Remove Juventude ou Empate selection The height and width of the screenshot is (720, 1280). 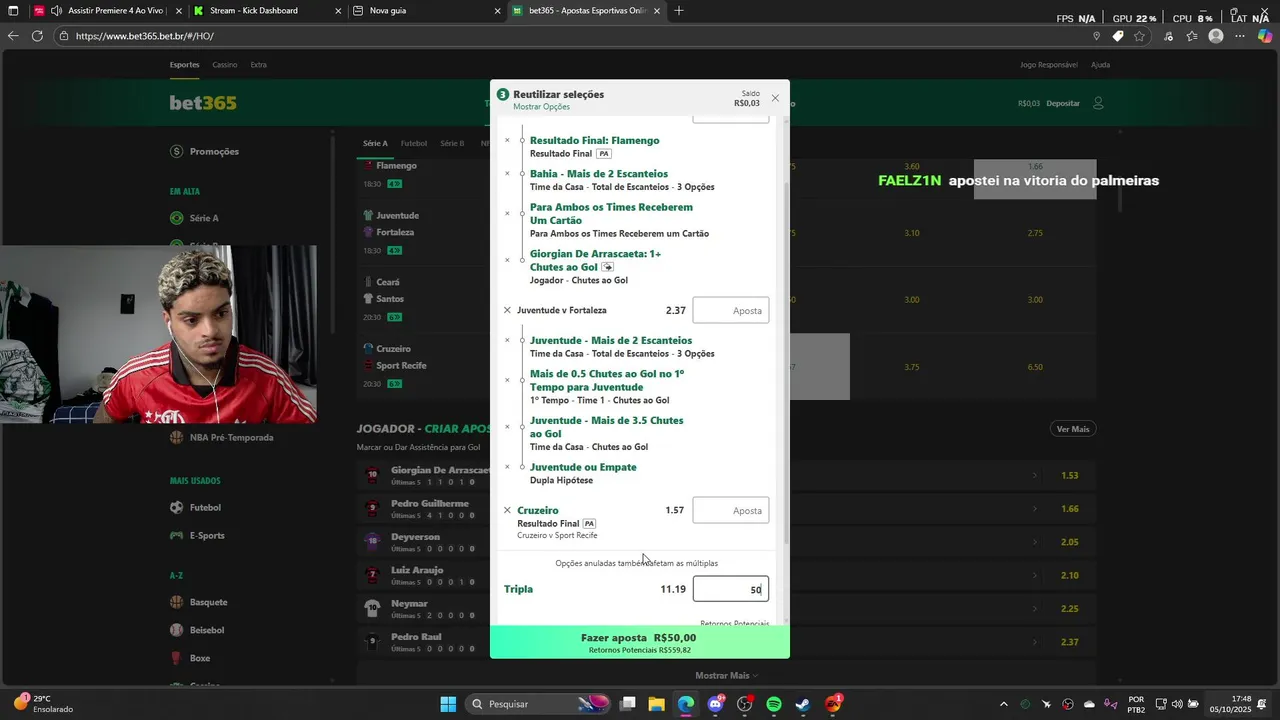507,467
